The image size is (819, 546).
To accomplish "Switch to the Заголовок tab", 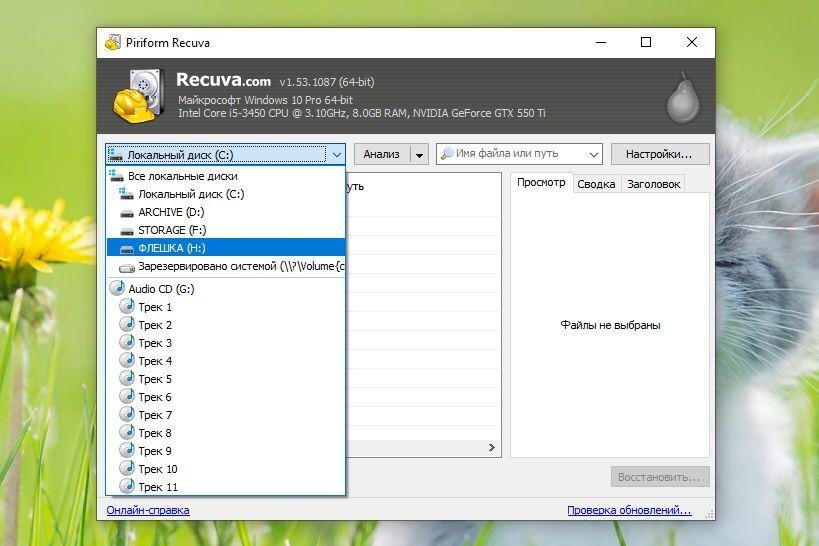I will coord(653,184).
